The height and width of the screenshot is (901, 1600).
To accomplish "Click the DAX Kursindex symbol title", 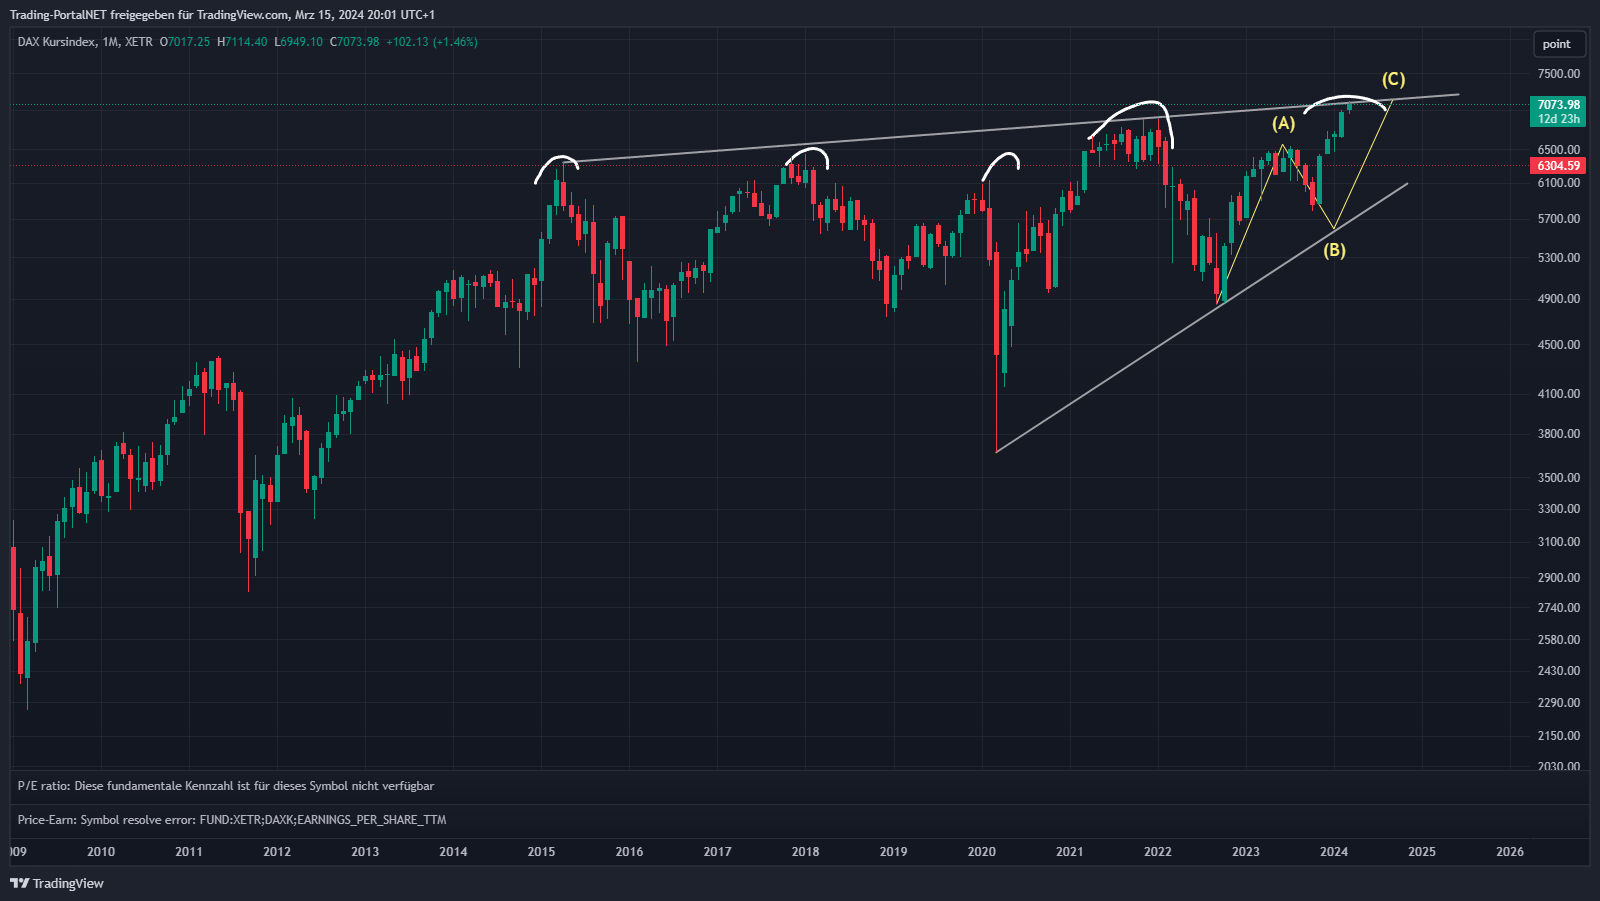I will [57, 42].
